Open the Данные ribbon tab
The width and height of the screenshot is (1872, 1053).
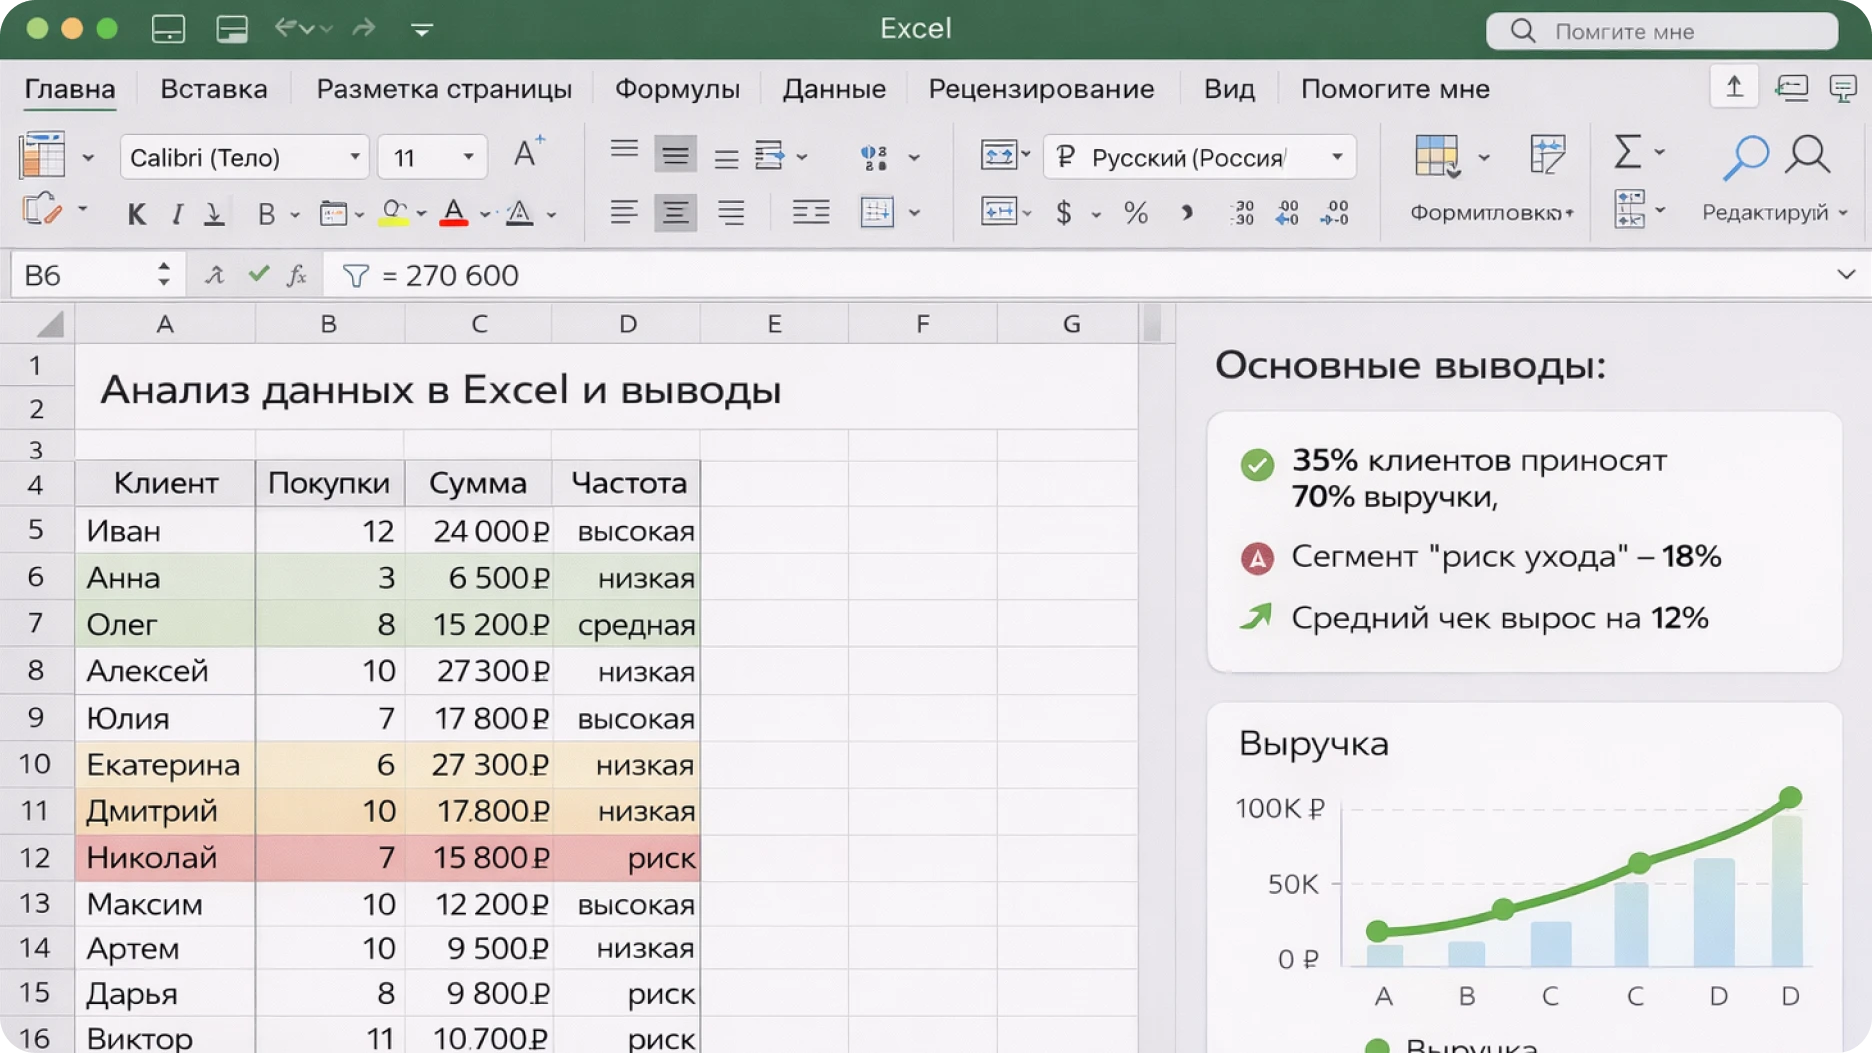(834, 89)
